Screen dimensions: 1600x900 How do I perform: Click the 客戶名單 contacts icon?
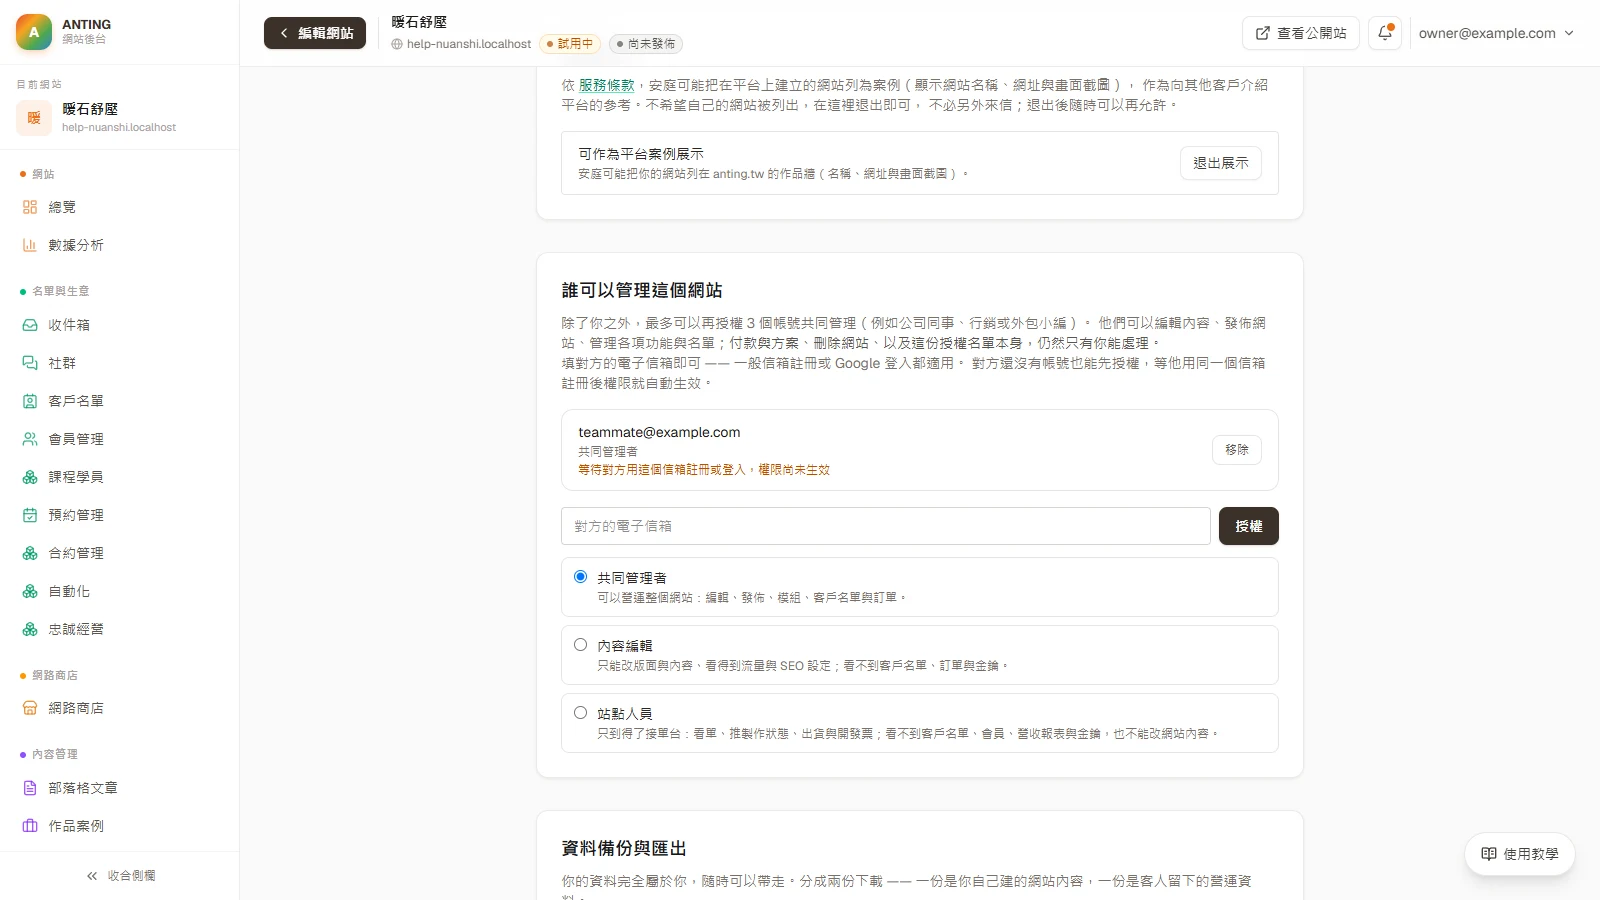click(x=30, y=401)
